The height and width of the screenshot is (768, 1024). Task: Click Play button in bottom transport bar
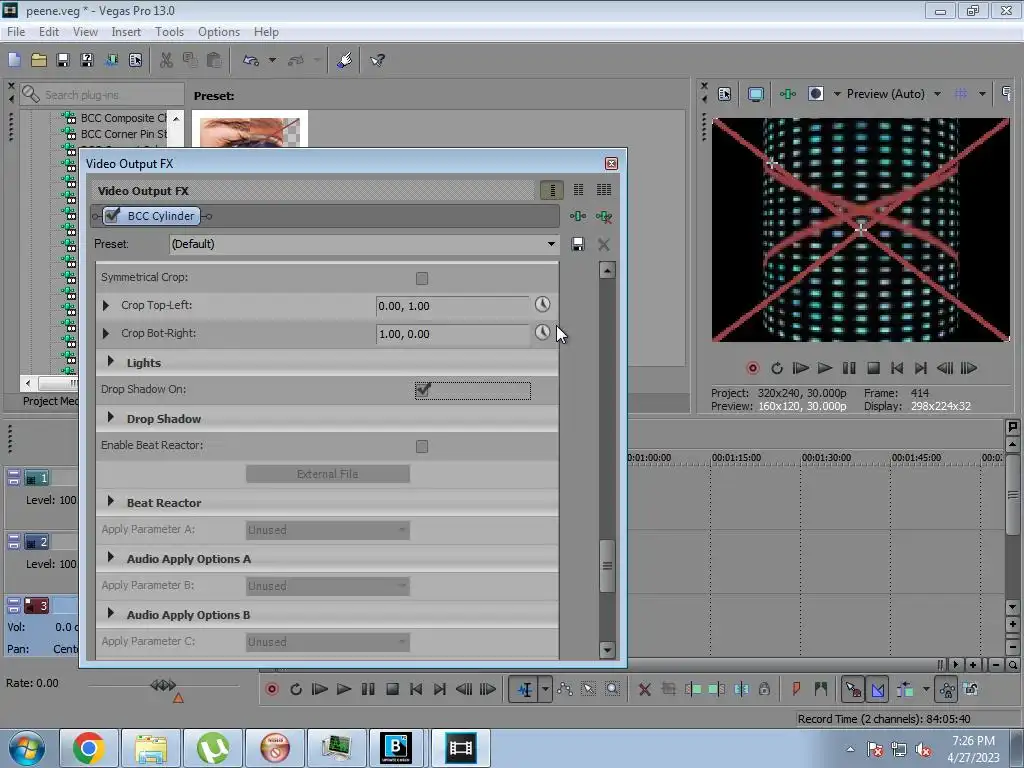pos(344,689)
